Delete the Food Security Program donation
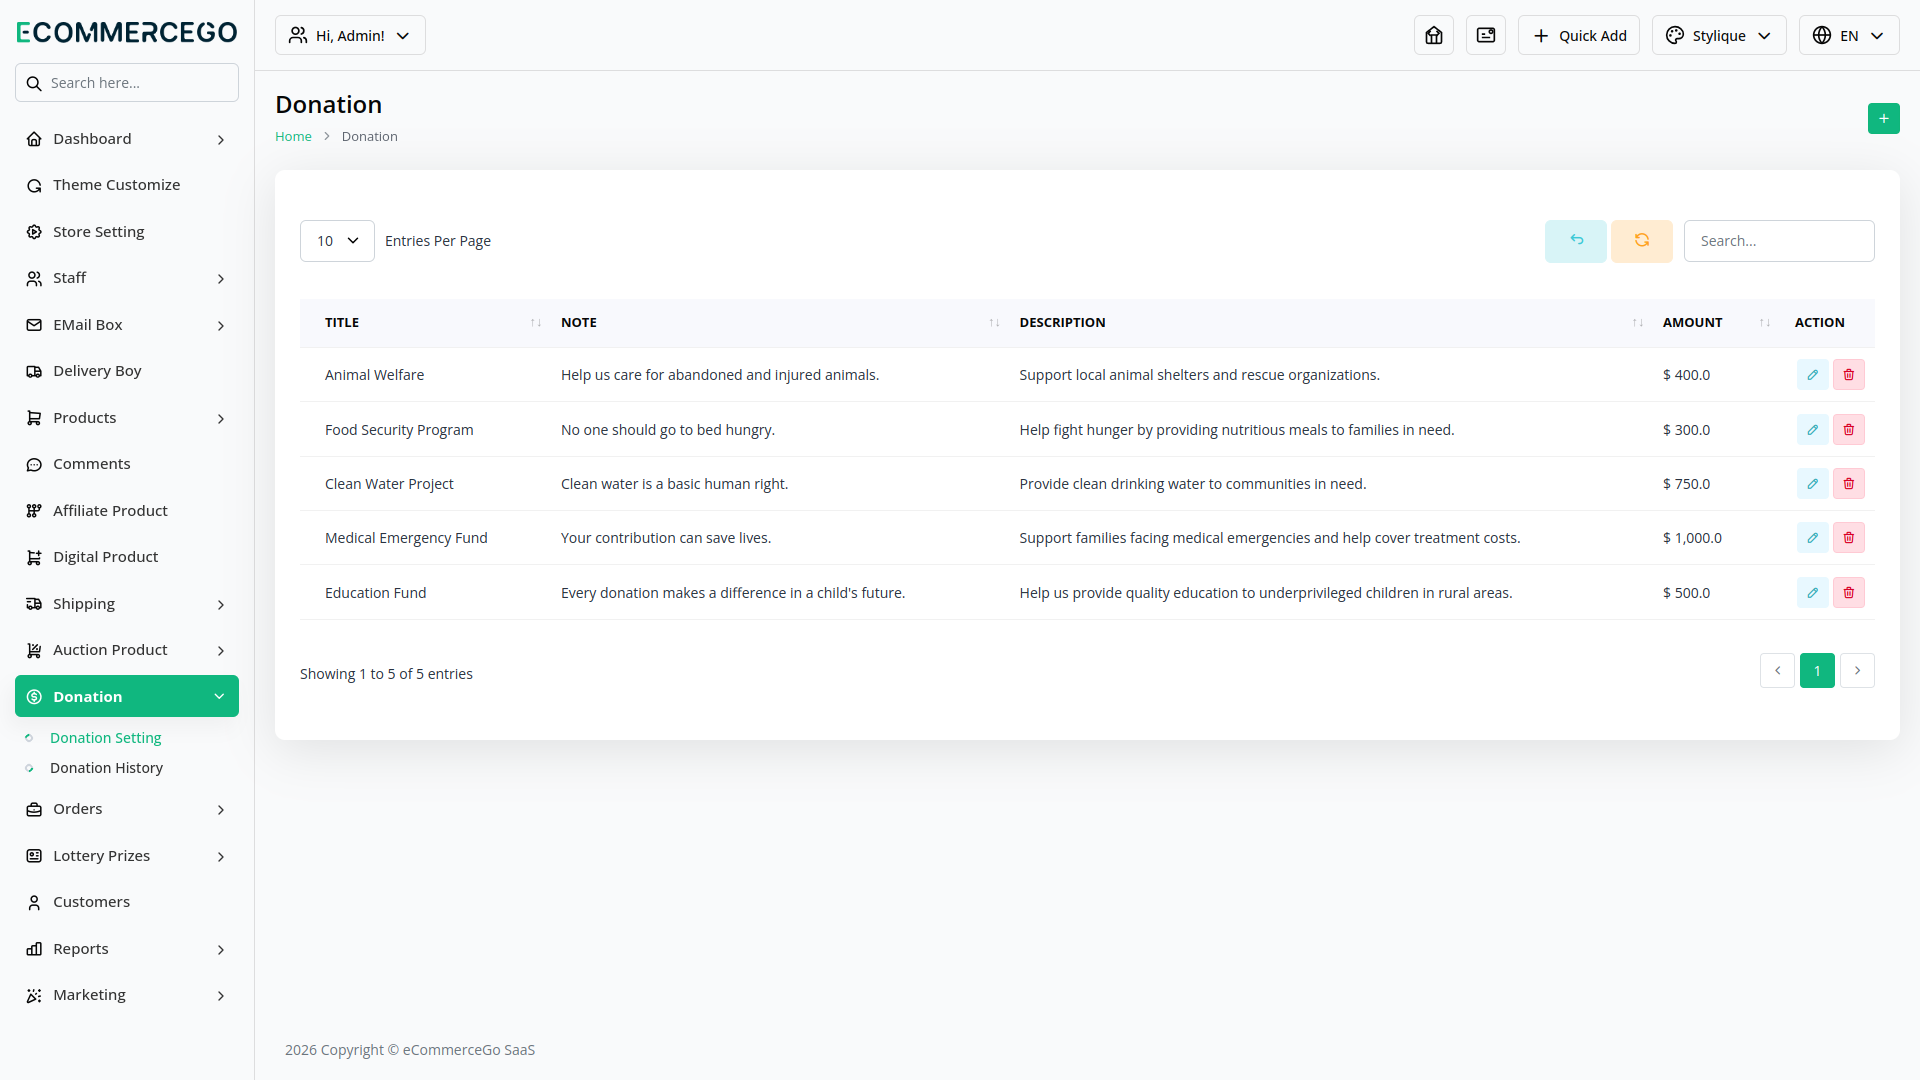 [x=1848, y=430]
